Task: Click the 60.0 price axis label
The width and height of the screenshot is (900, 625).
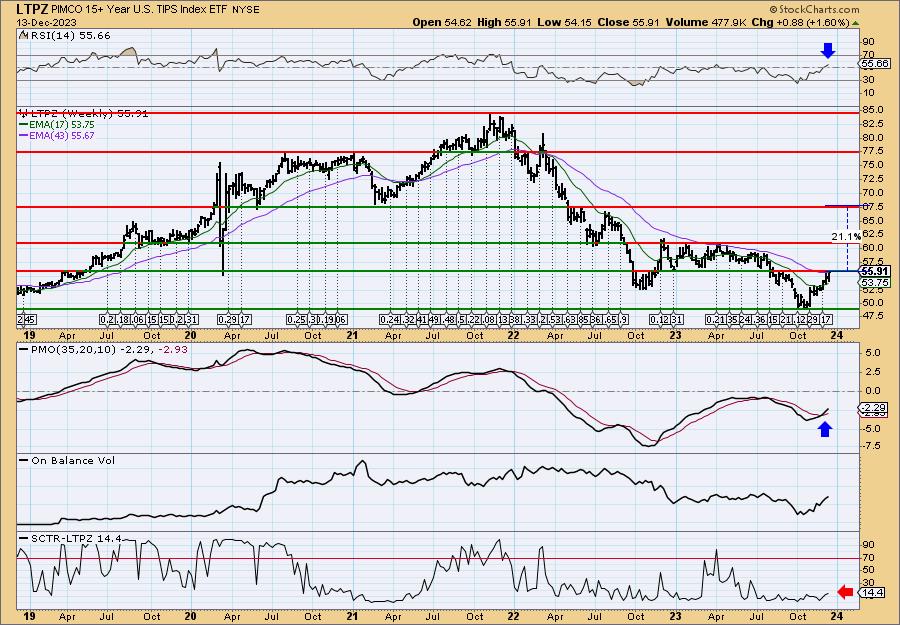Action: (x=874, y=248)
